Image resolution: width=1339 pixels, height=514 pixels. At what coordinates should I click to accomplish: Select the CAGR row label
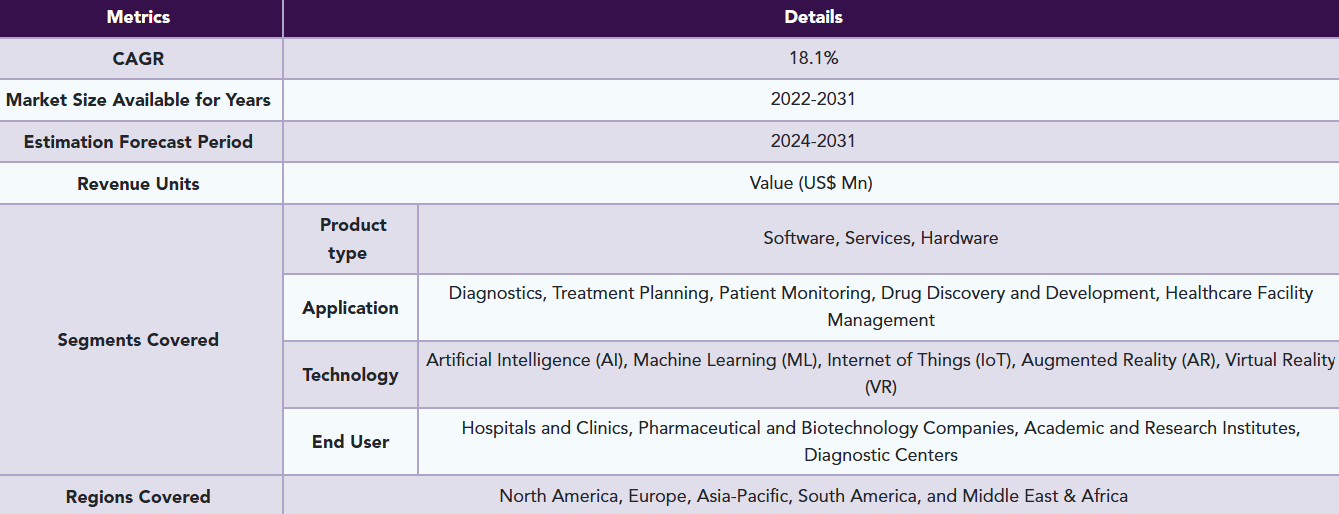pos(138,58)
